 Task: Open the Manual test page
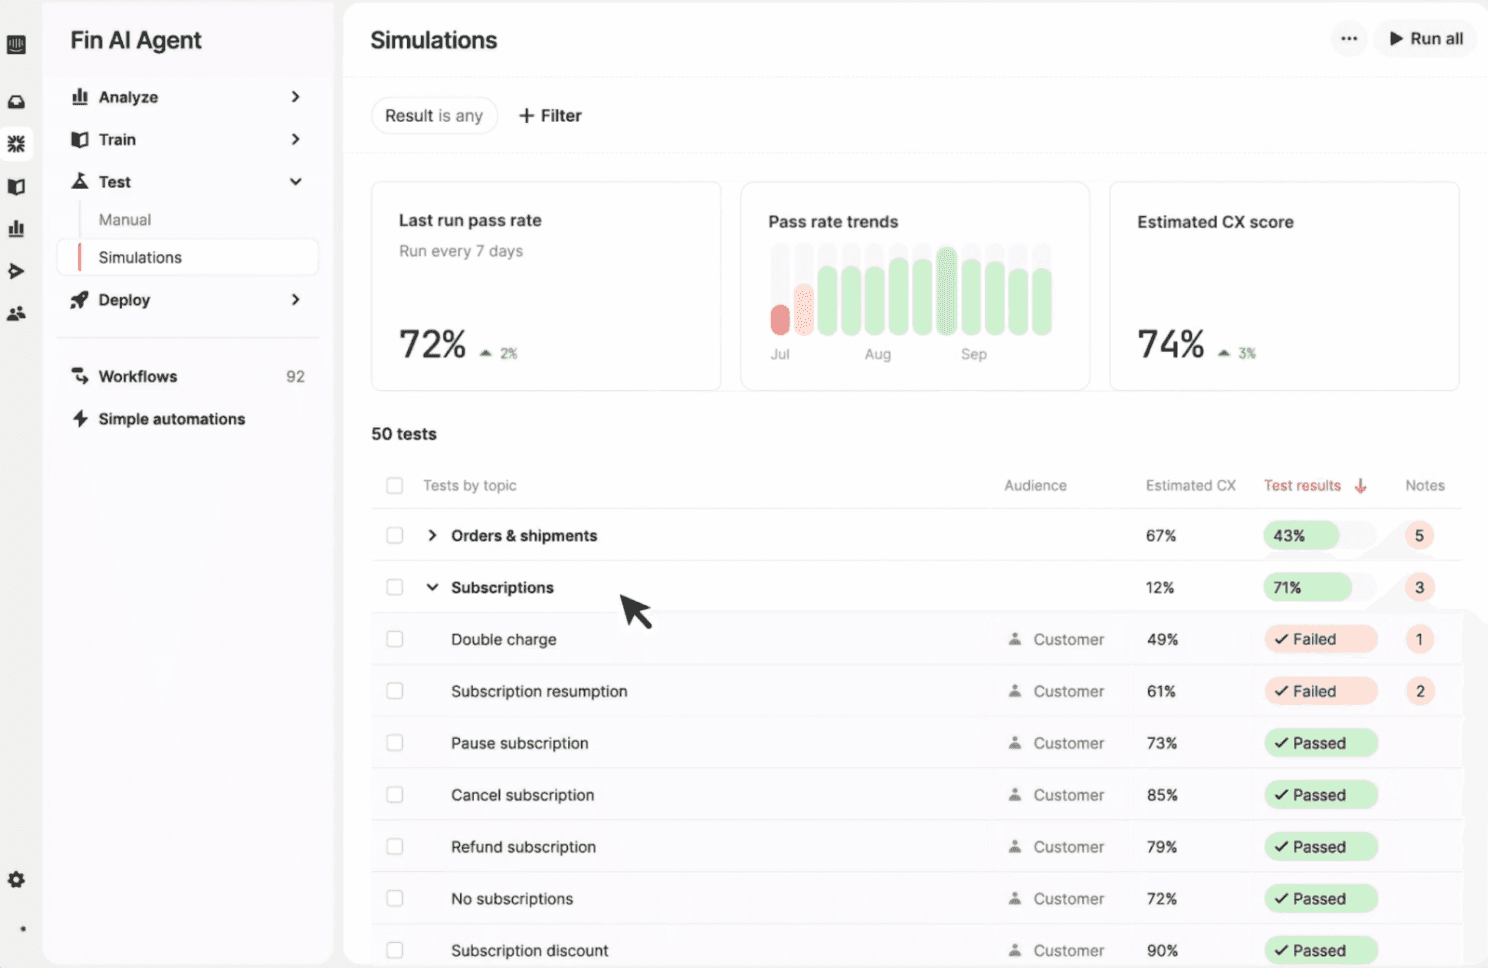pos(125,220)
